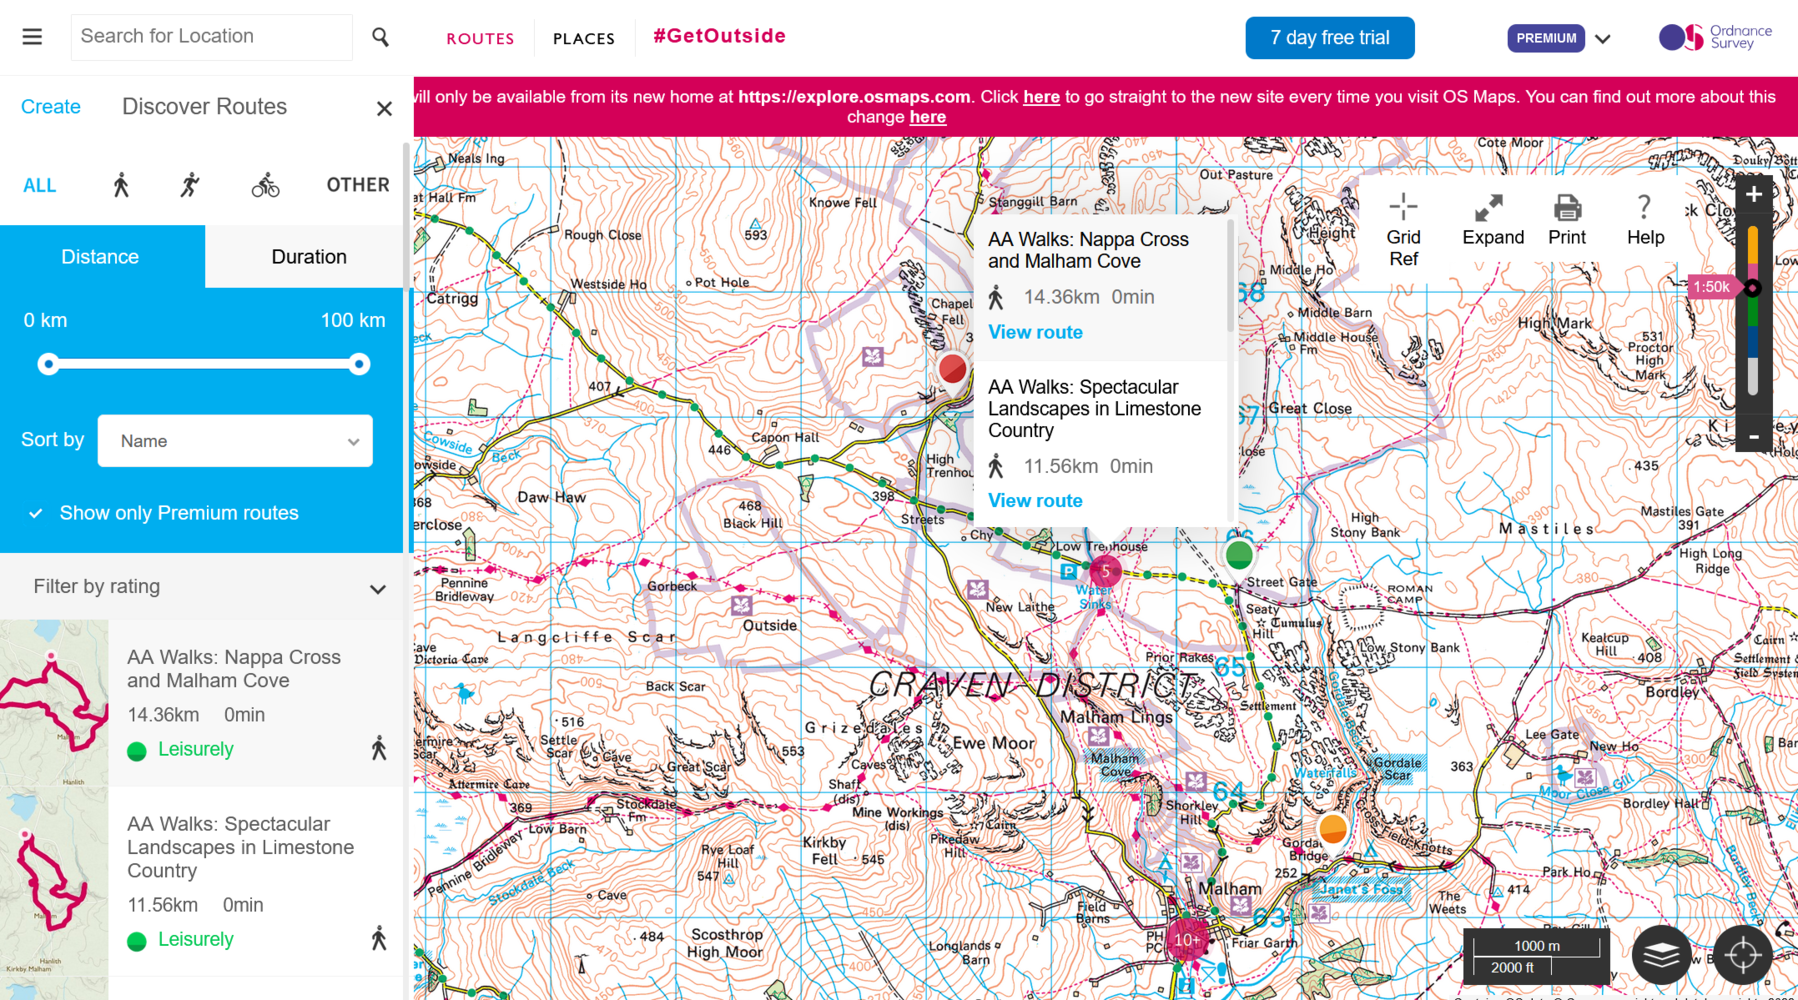This screenshot has height=1000, width=1798.
Task: Select AA Walks: Nappa Cross list title
Action: click(x=234, y=669)
